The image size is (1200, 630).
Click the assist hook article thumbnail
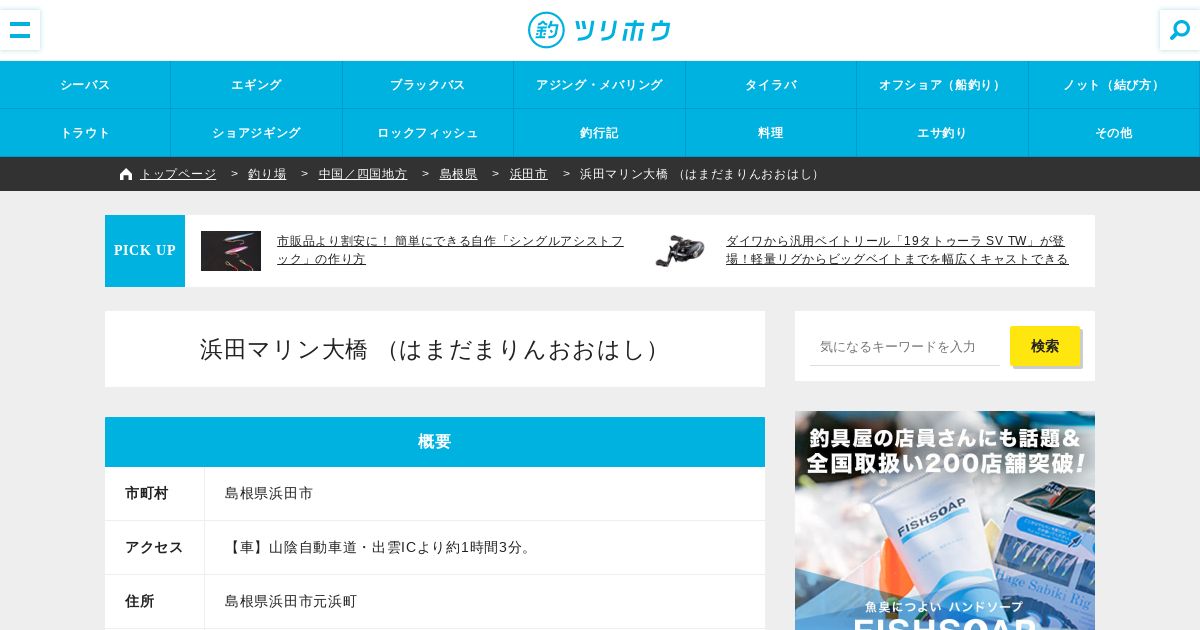[x=231, y=251]
